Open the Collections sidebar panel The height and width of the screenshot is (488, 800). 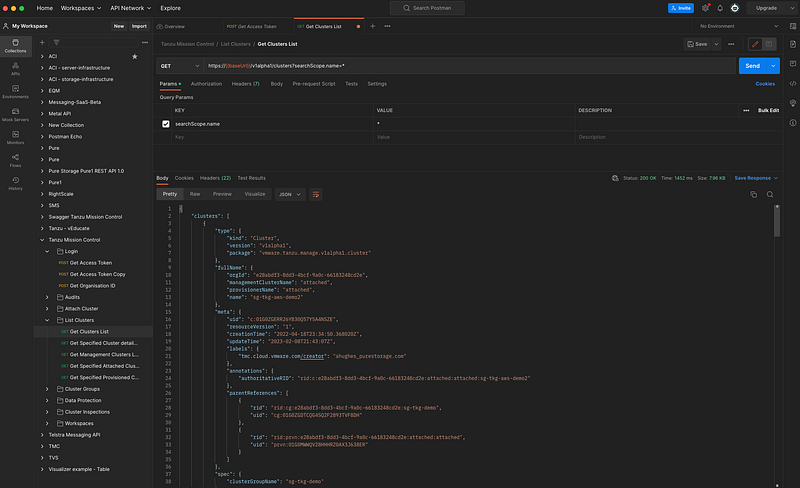[15, 45]
